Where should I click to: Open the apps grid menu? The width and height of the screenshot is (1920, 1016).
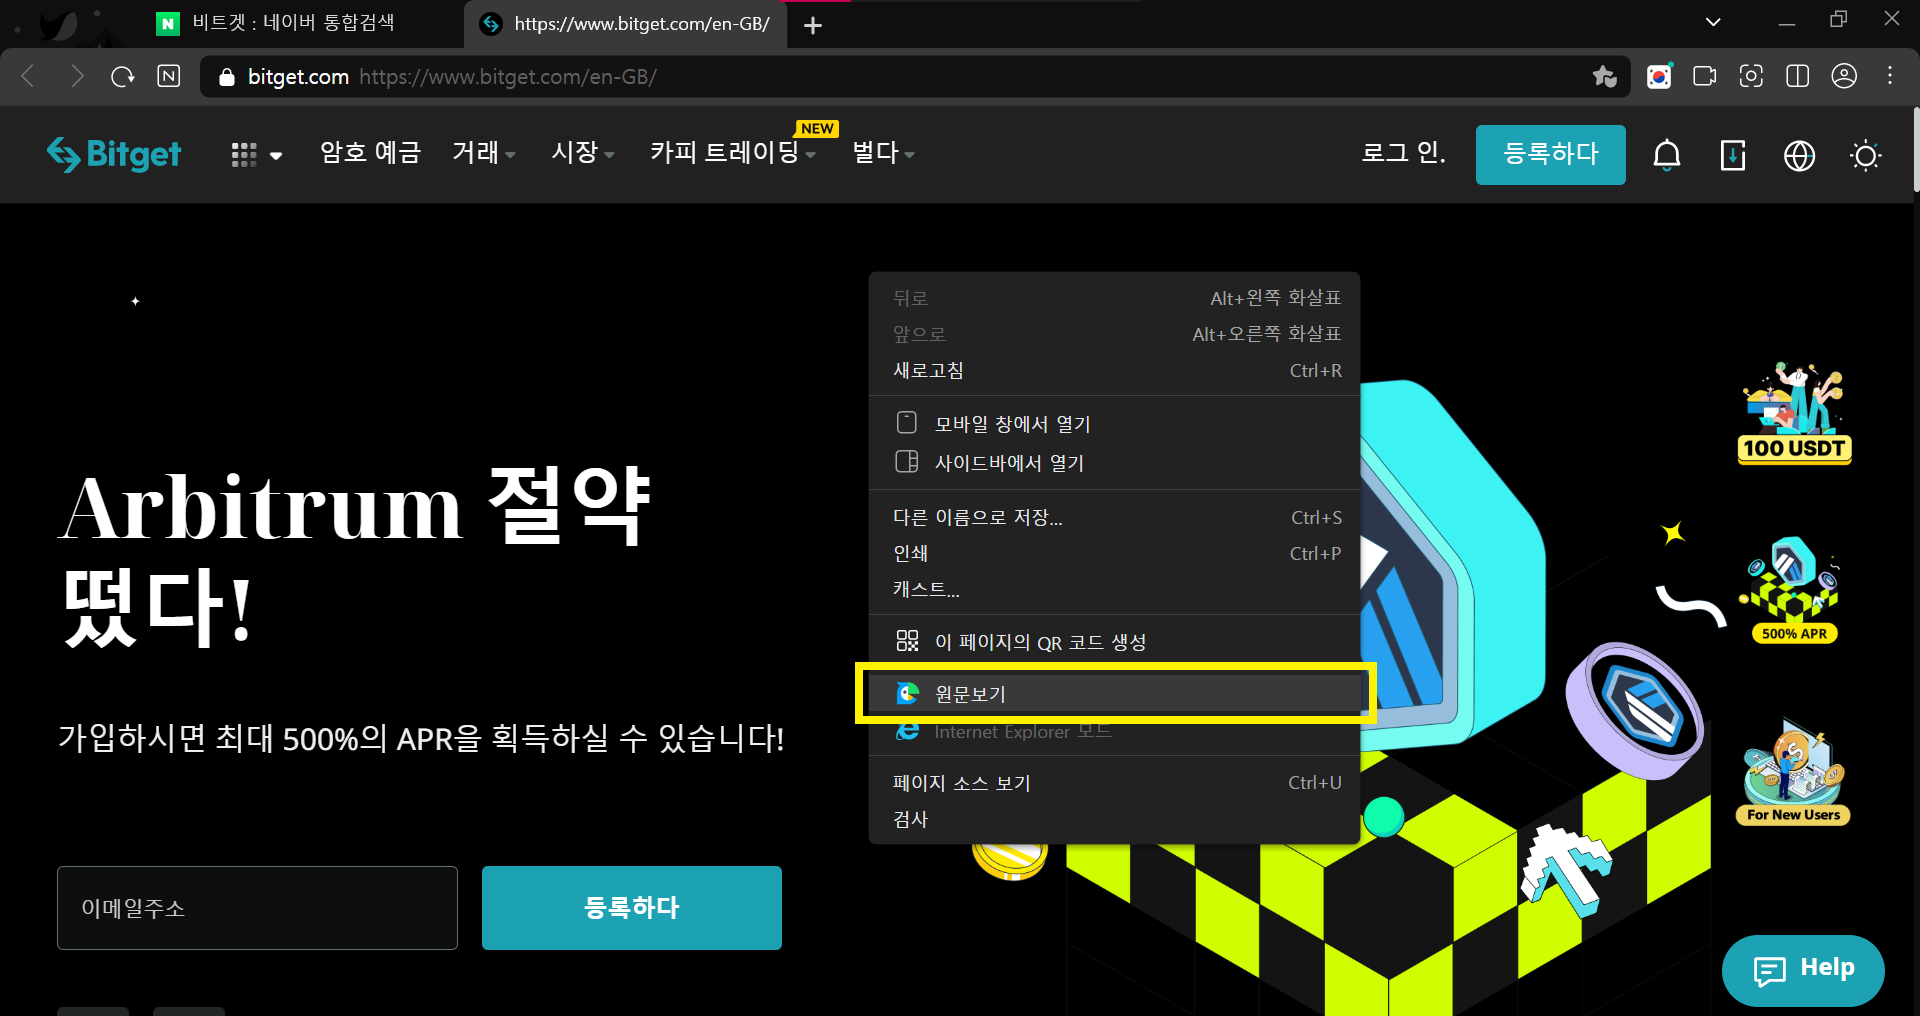[256, 154]
